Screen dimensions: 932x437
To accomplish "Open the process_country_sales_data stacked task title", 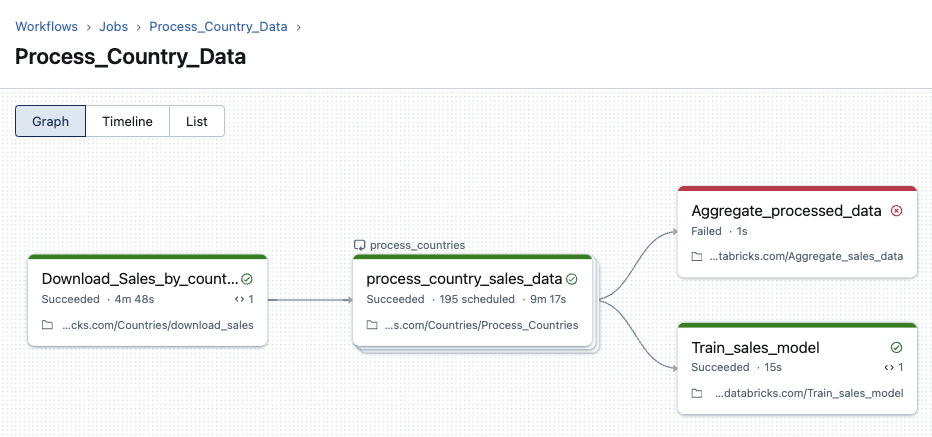I will pos(464,279).
